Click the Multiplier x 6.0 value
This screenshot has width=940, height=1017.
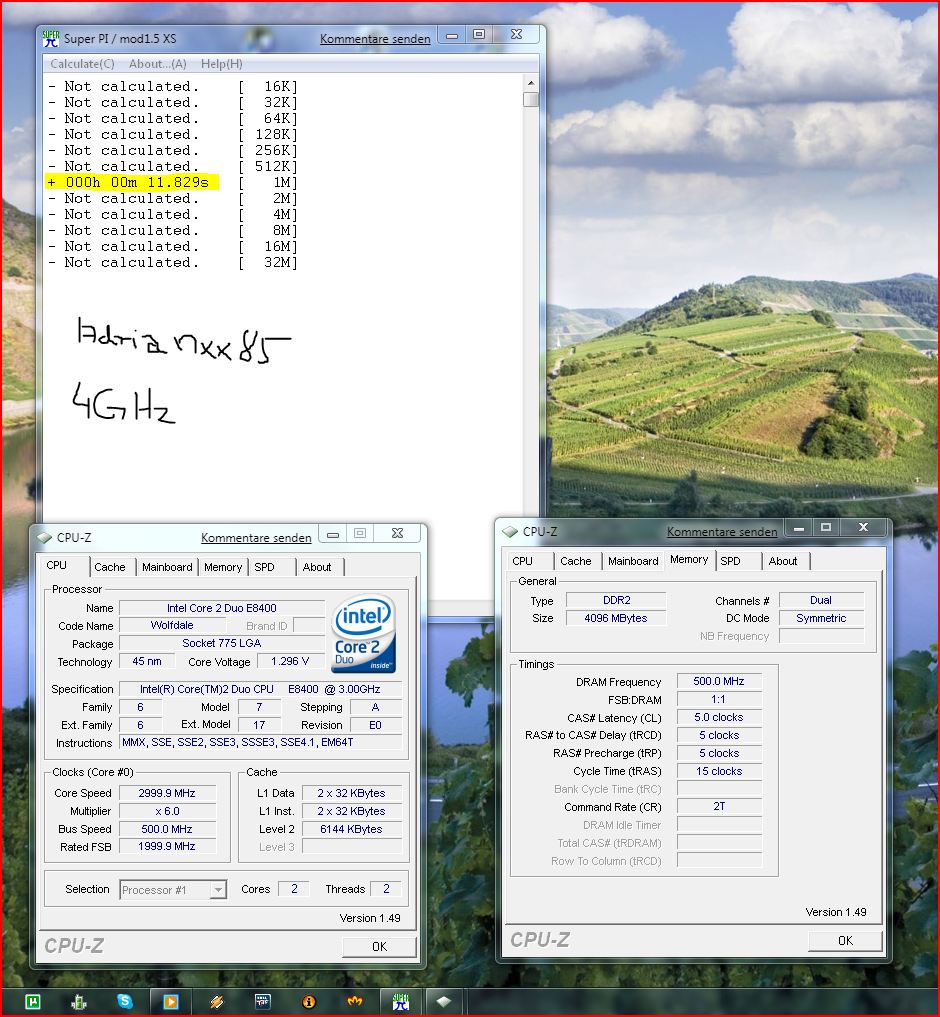click(167, 811)
